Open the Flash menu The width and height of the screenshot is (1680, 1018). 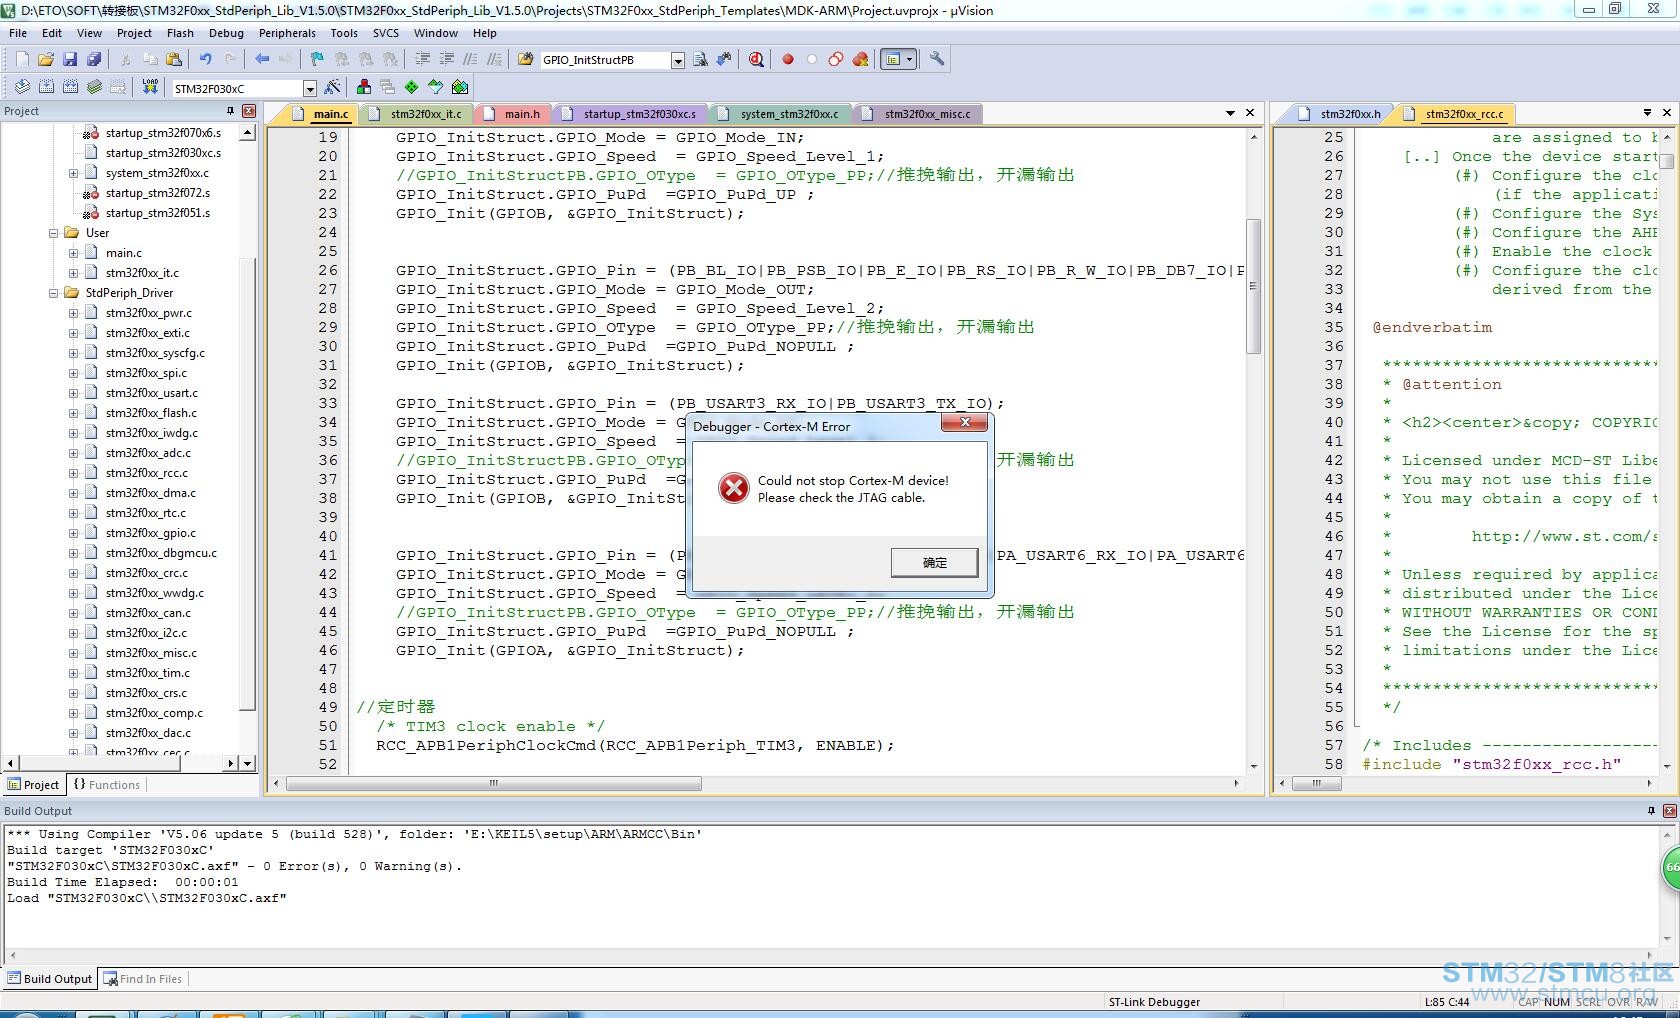[180, 33]
